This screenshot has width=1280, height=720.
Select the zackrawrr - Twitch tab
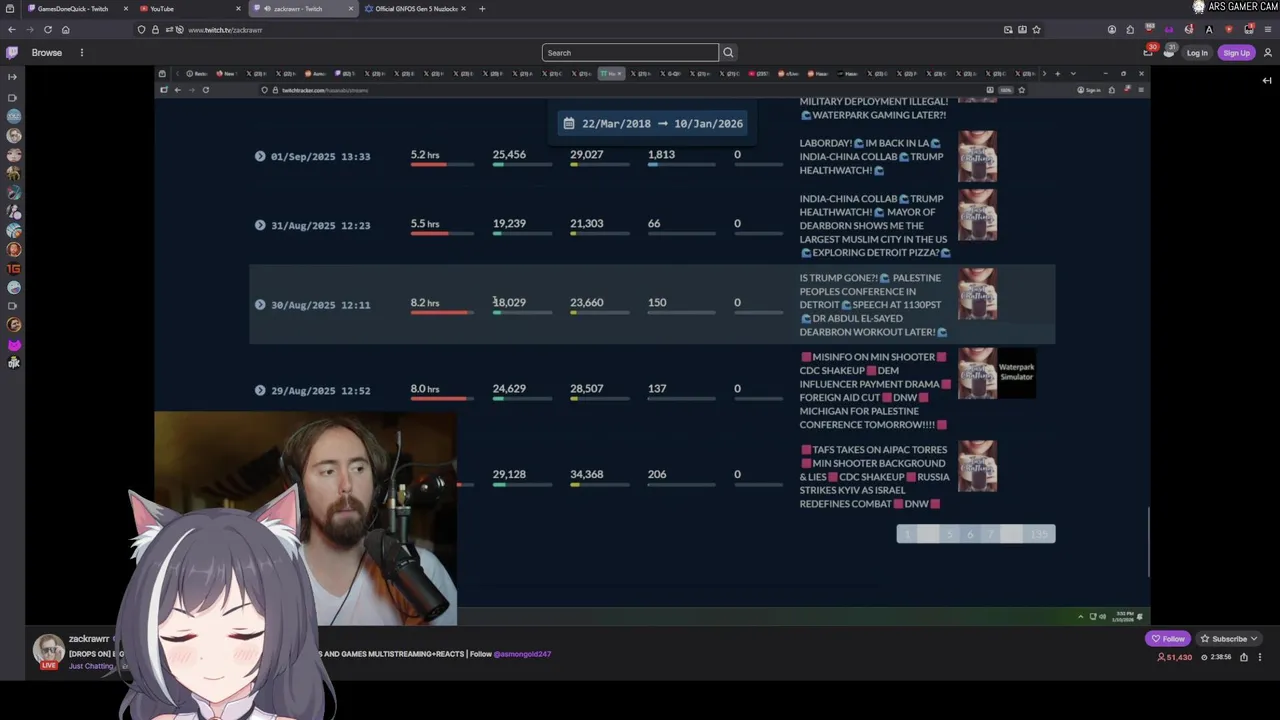click(x=302, y=9)
